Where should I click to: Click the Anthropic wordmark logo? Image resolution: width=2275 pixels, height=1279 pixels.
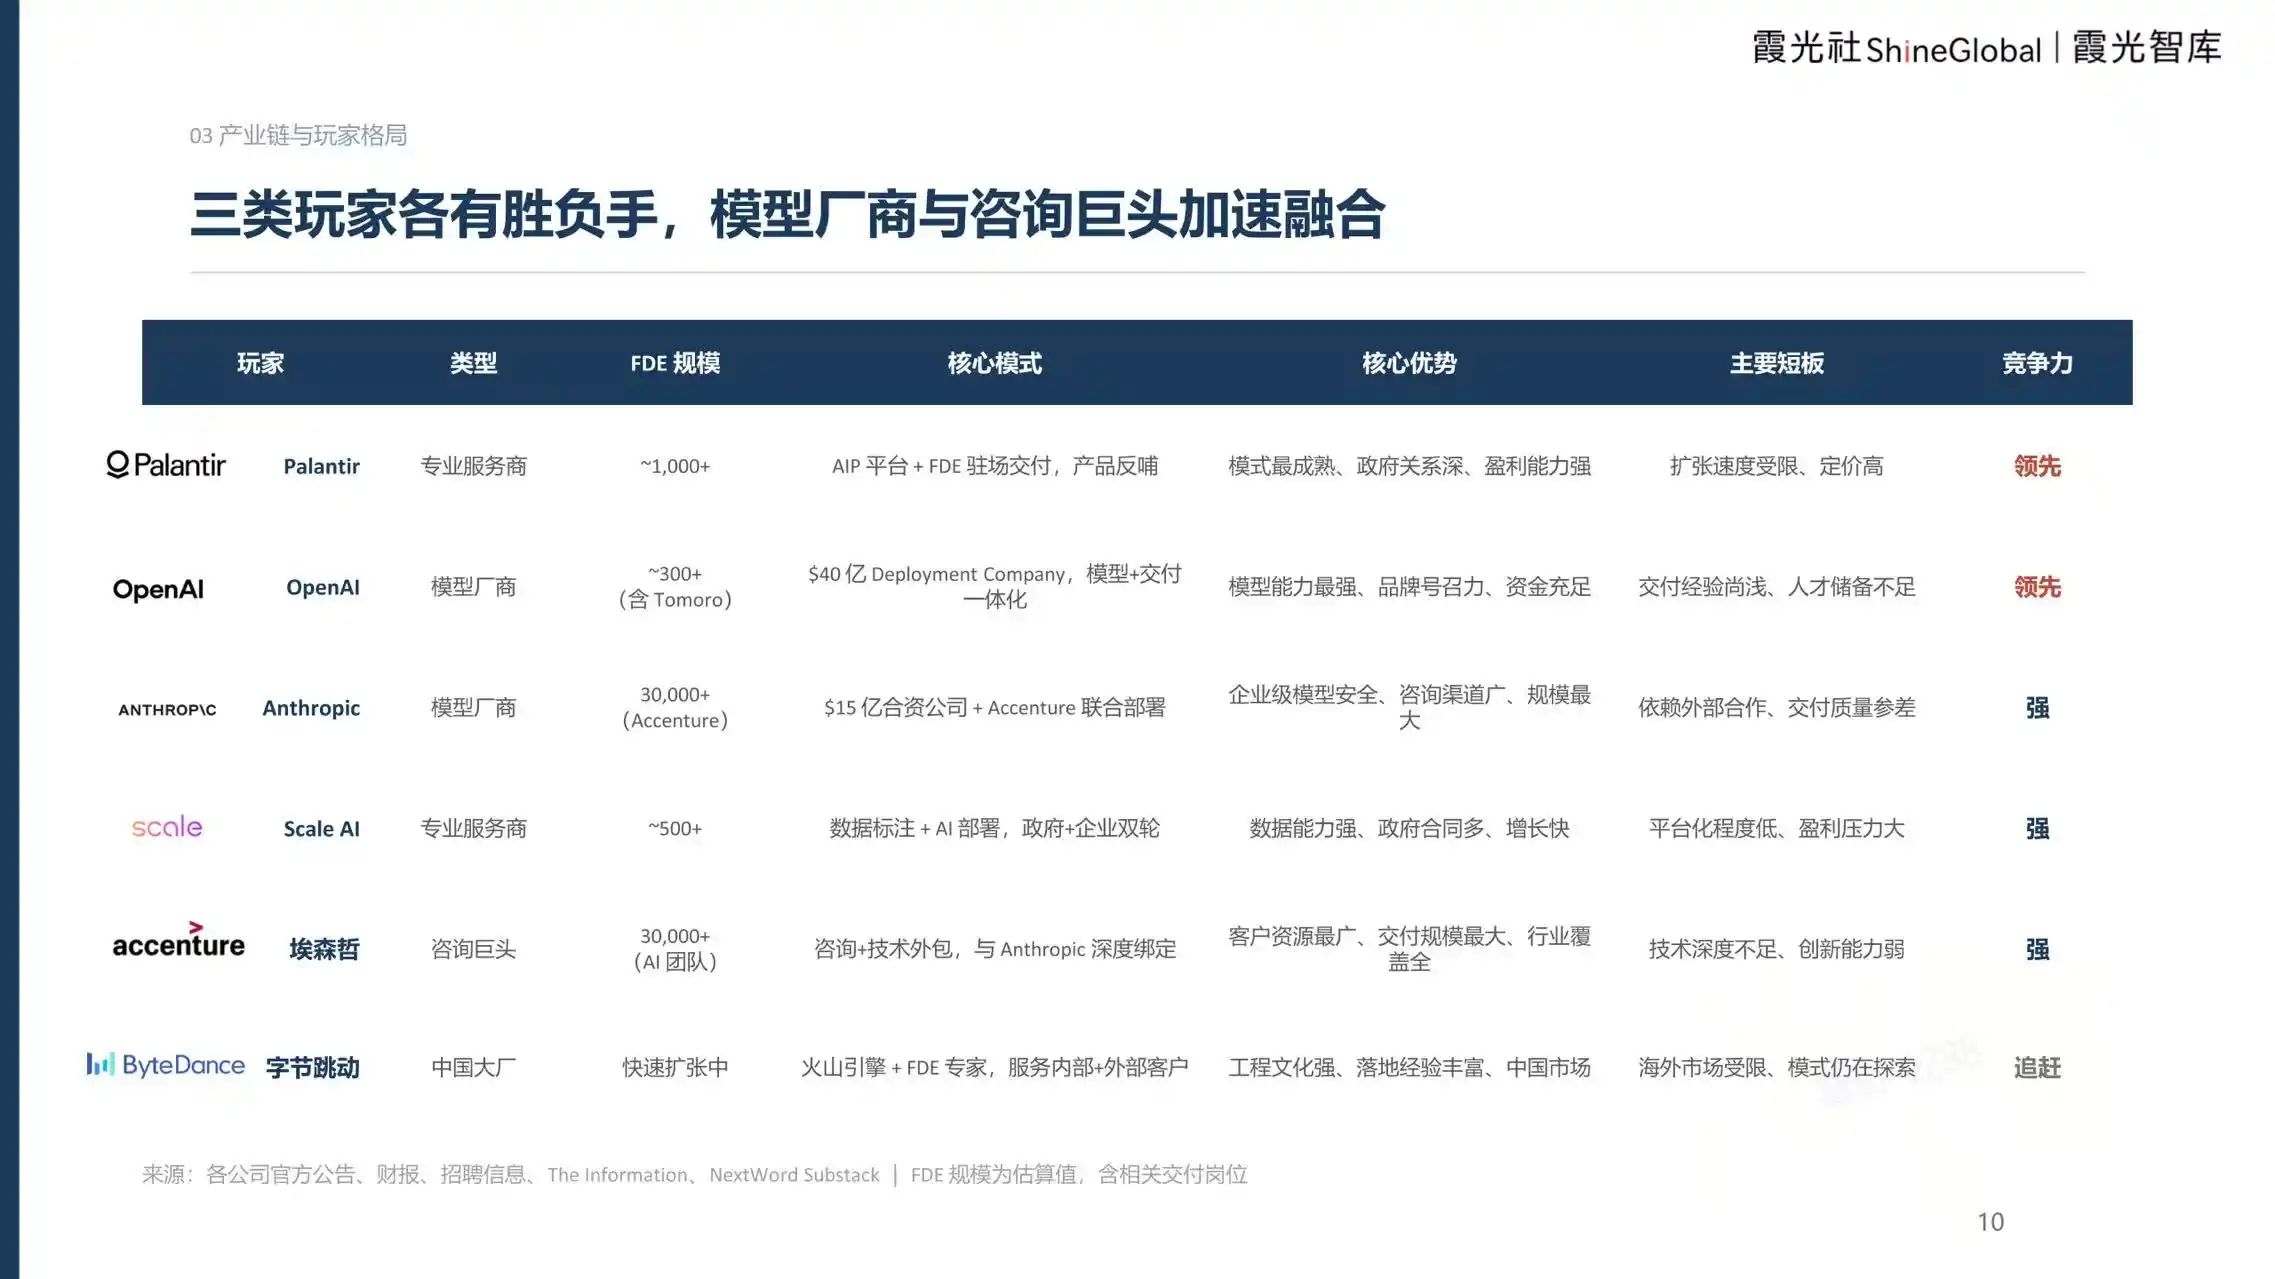(167, 709)
